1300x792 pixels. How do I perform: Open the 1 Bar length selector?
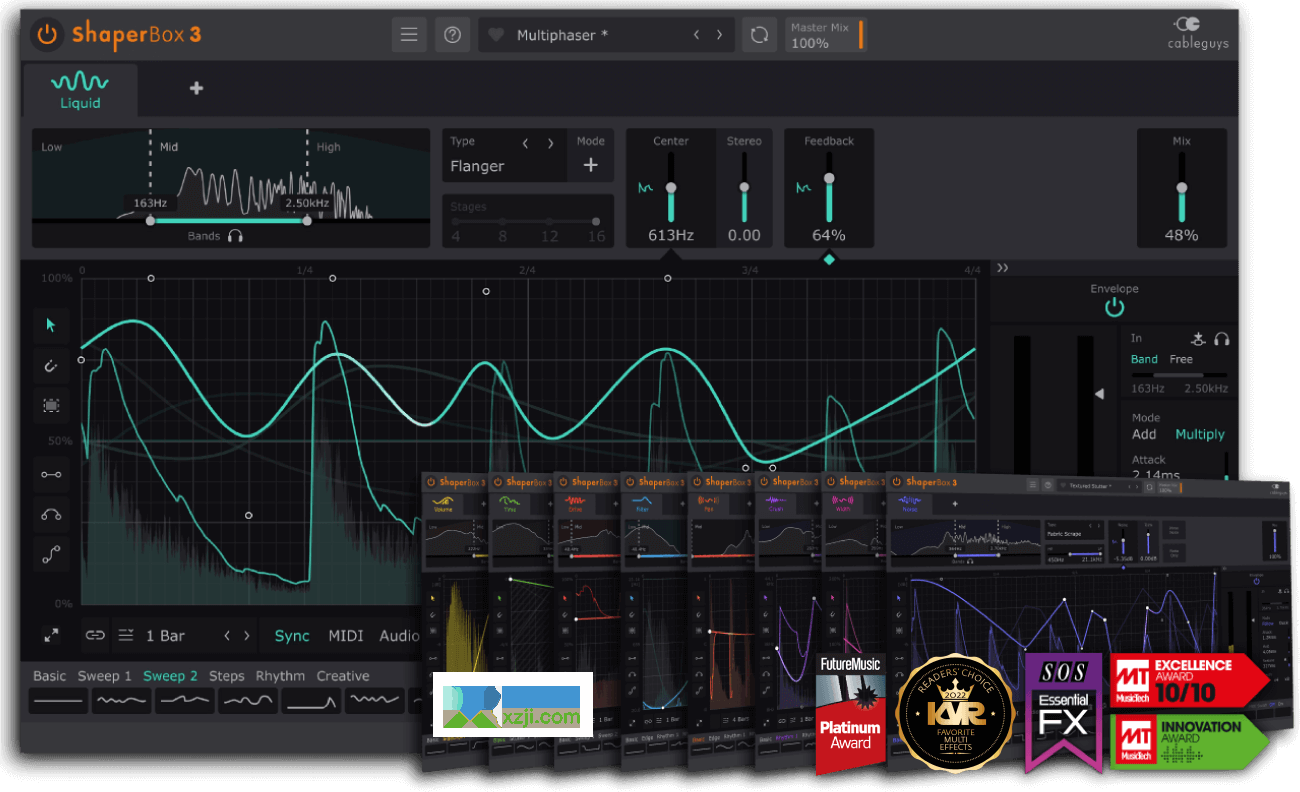(165, 636)
